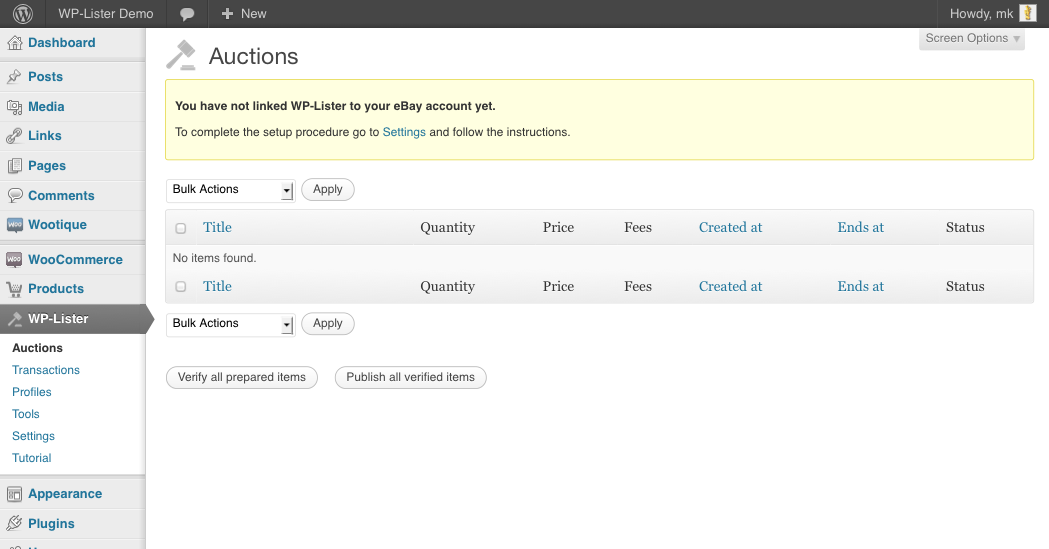Click the 'No items found.' text
Screen dimensions: 1049x549
point(214,258)
